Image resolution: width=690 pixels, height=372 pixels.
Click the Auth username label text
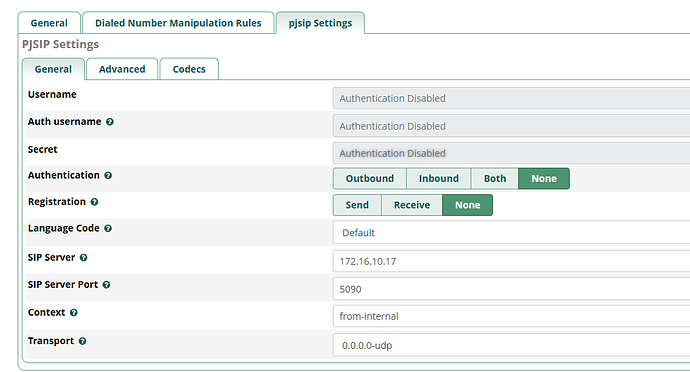(x=65, y=122)
